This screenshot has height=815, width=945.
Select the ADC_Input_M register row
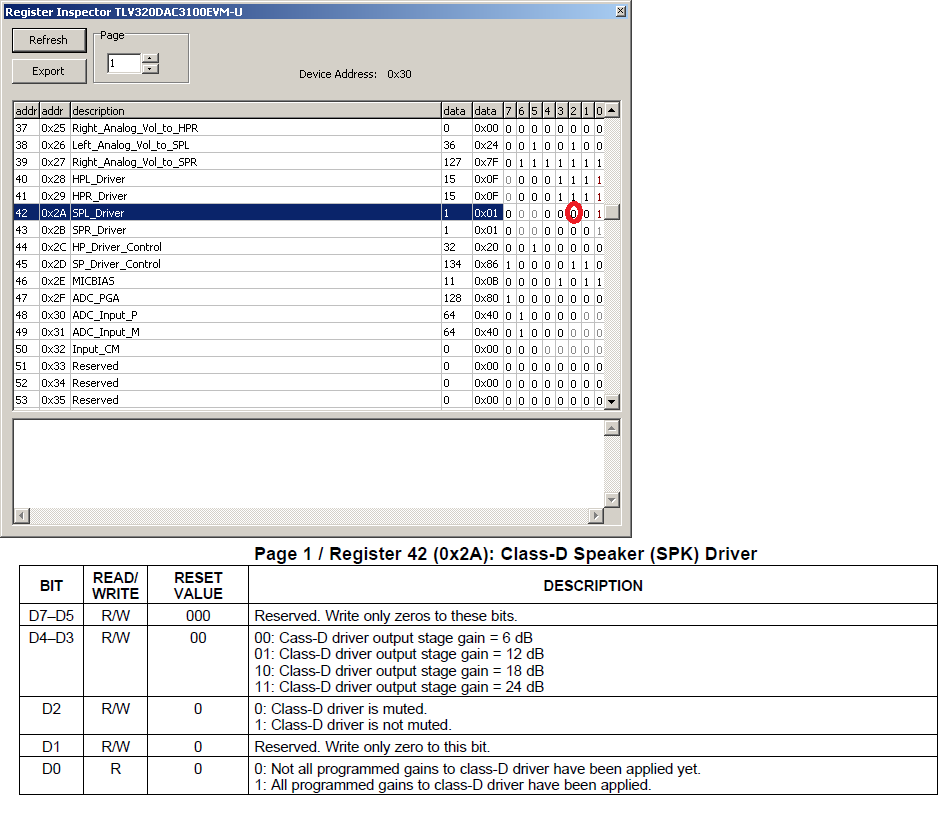pyautogui.click(x=309, y=332)
